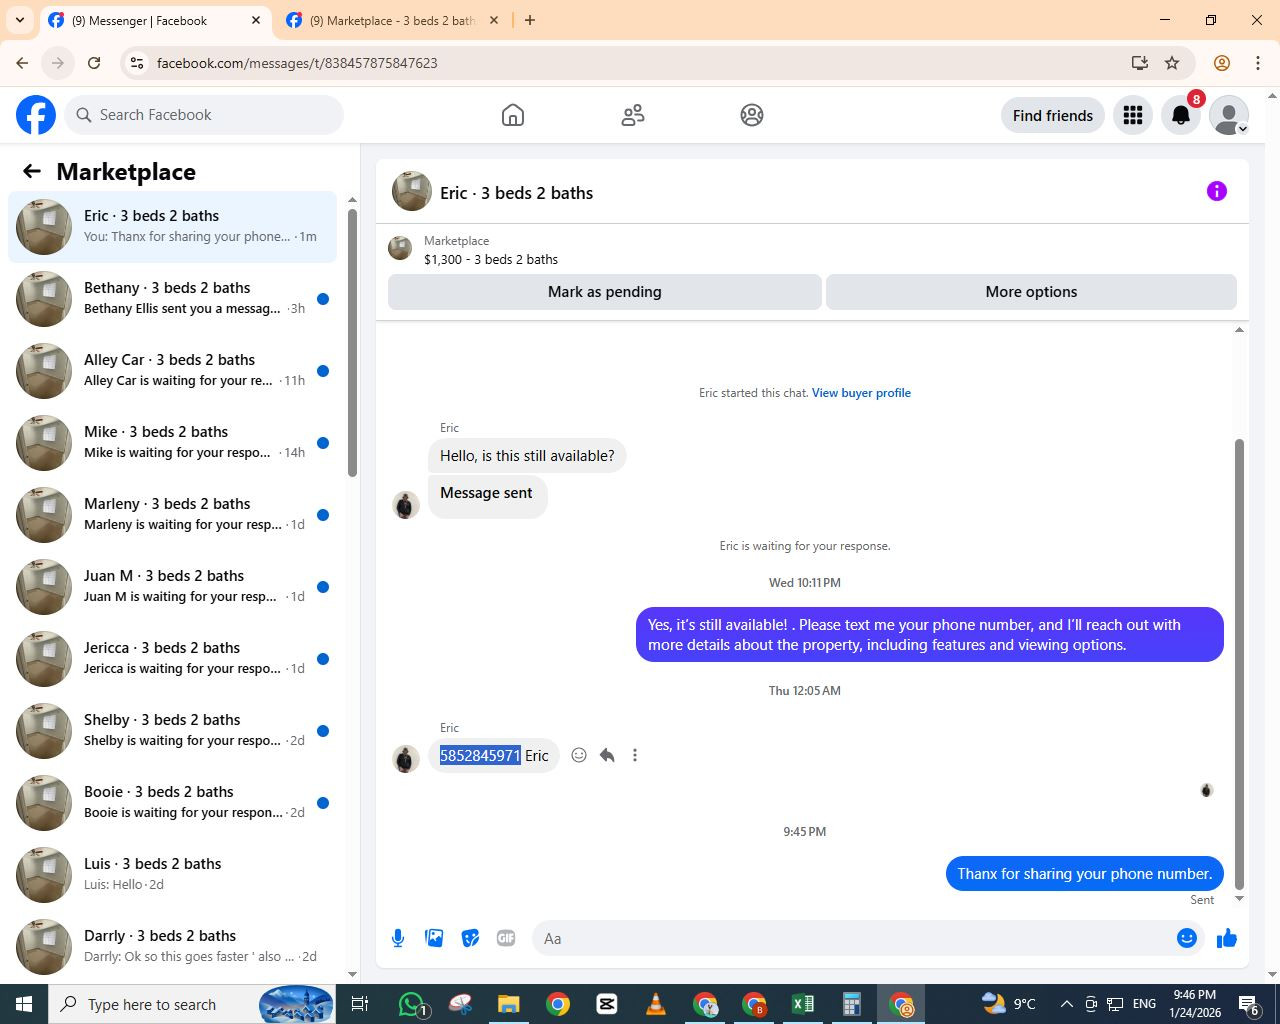The image size is (1280, 1024).
Task: Focus the Search Facebook field
Action: pyautogui.click(x=204, y=115)
